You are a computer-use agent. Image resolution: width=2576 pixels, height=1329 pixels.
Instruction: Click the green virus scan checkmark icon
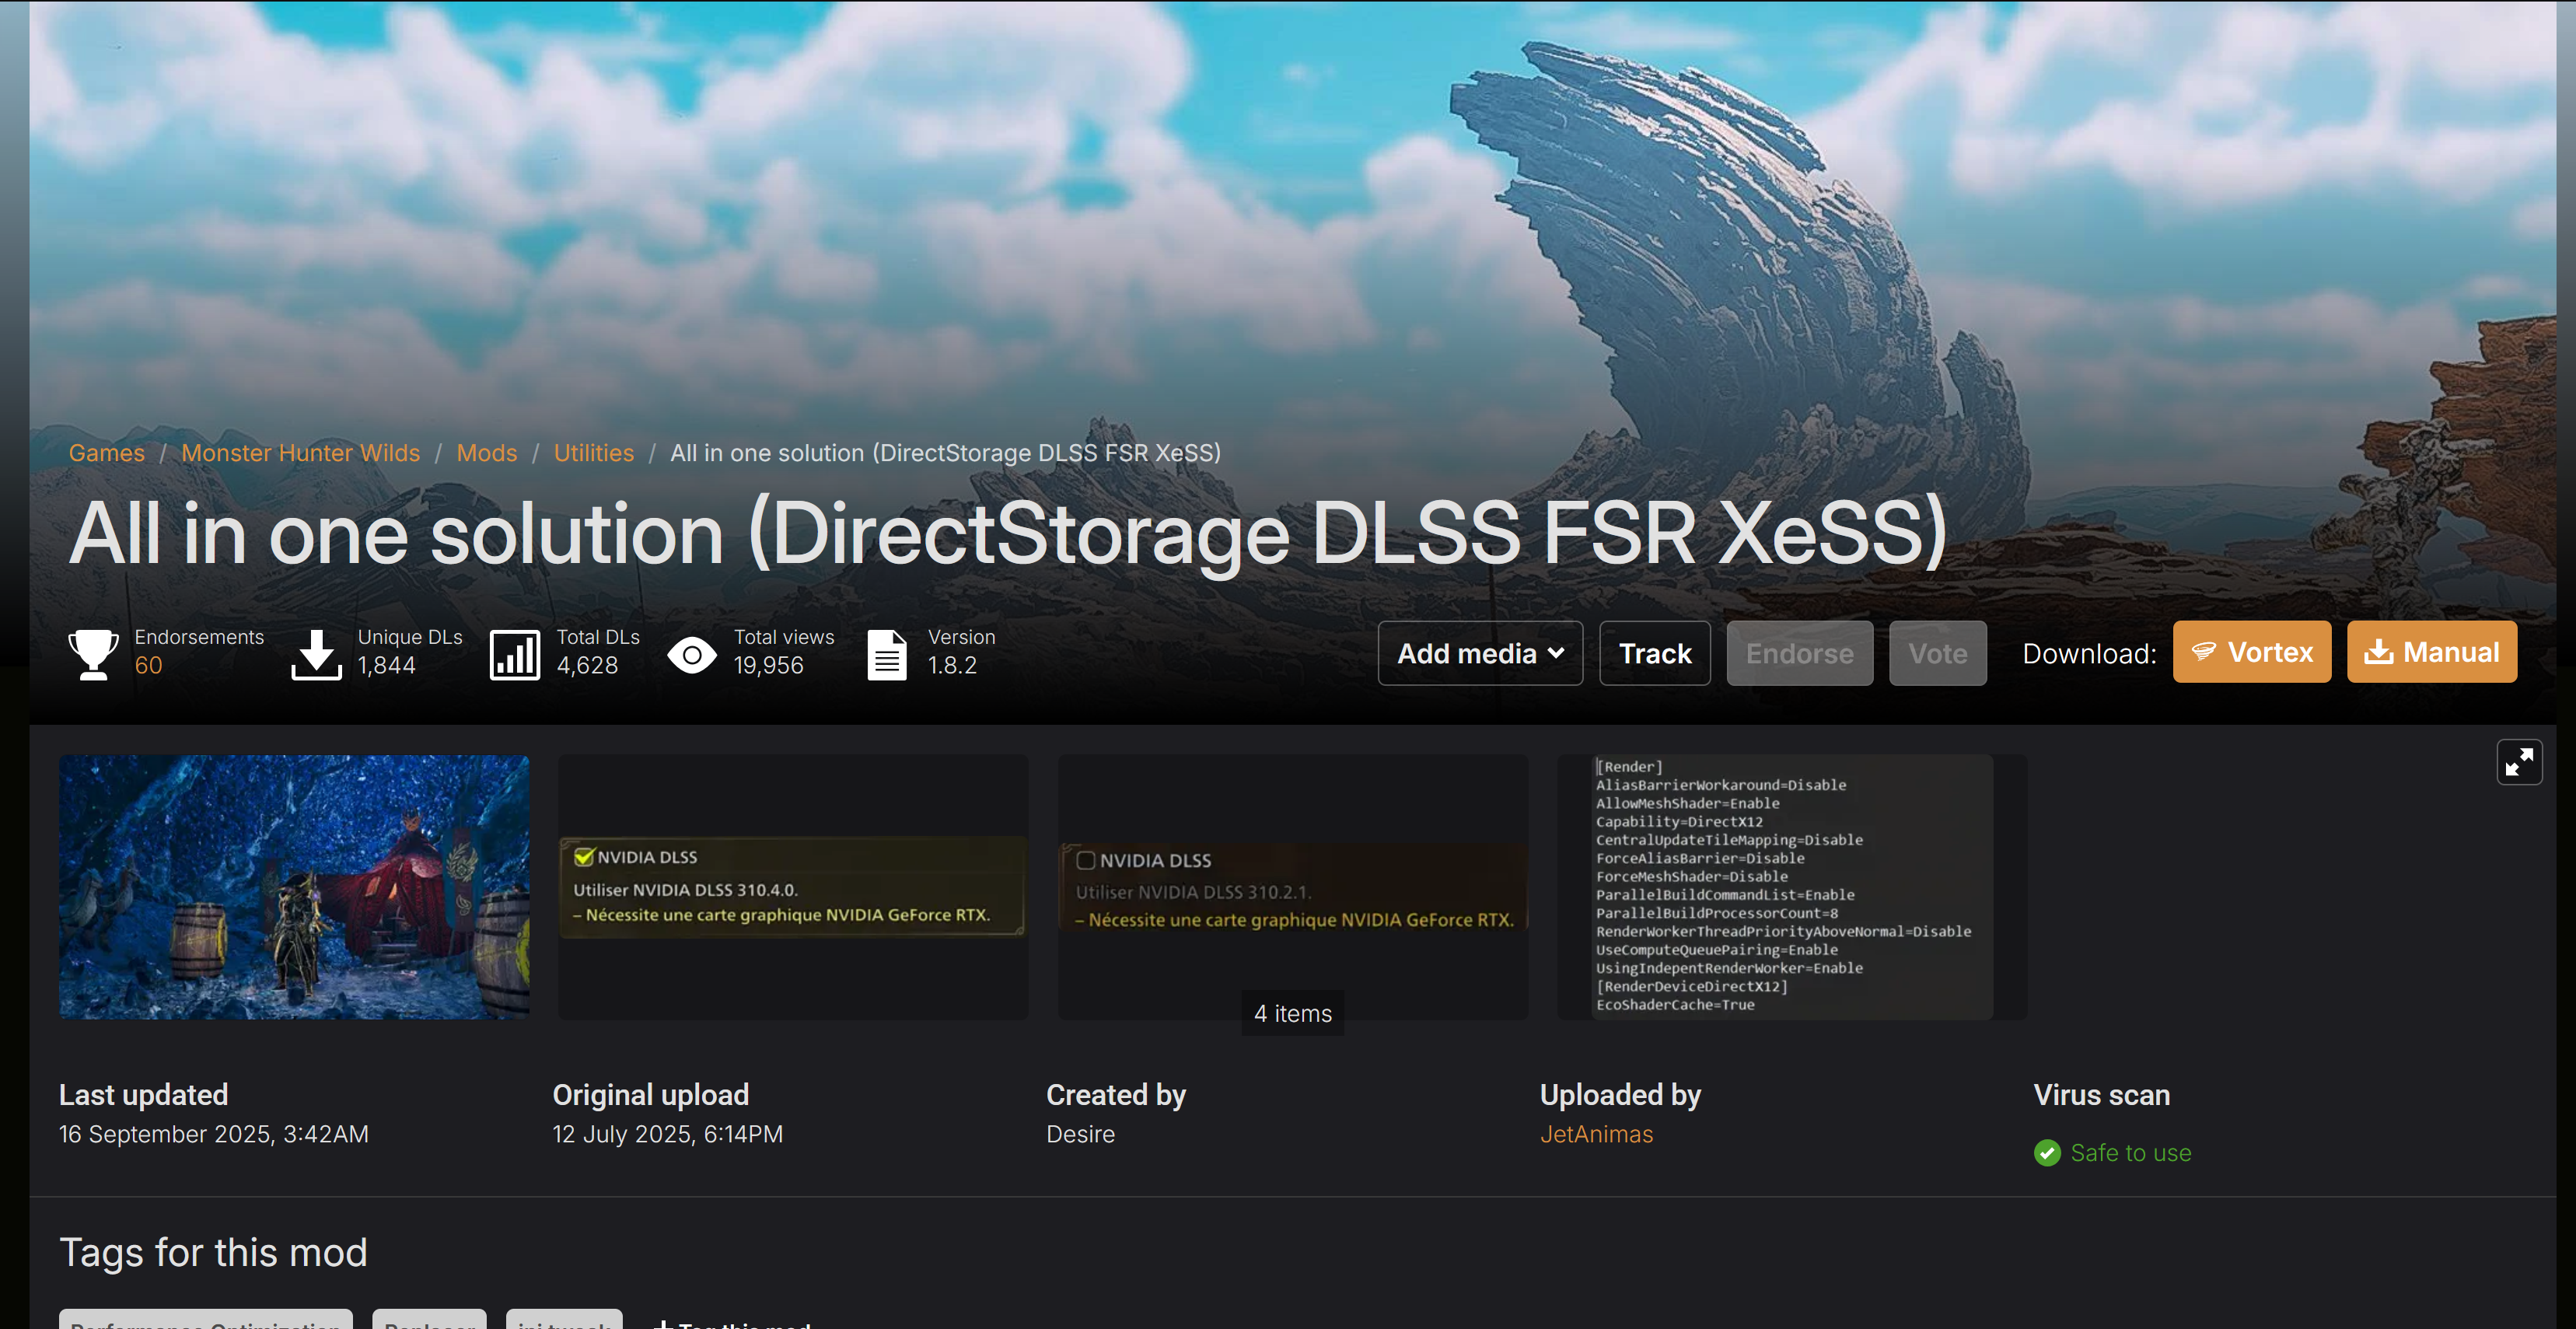2047,1153
